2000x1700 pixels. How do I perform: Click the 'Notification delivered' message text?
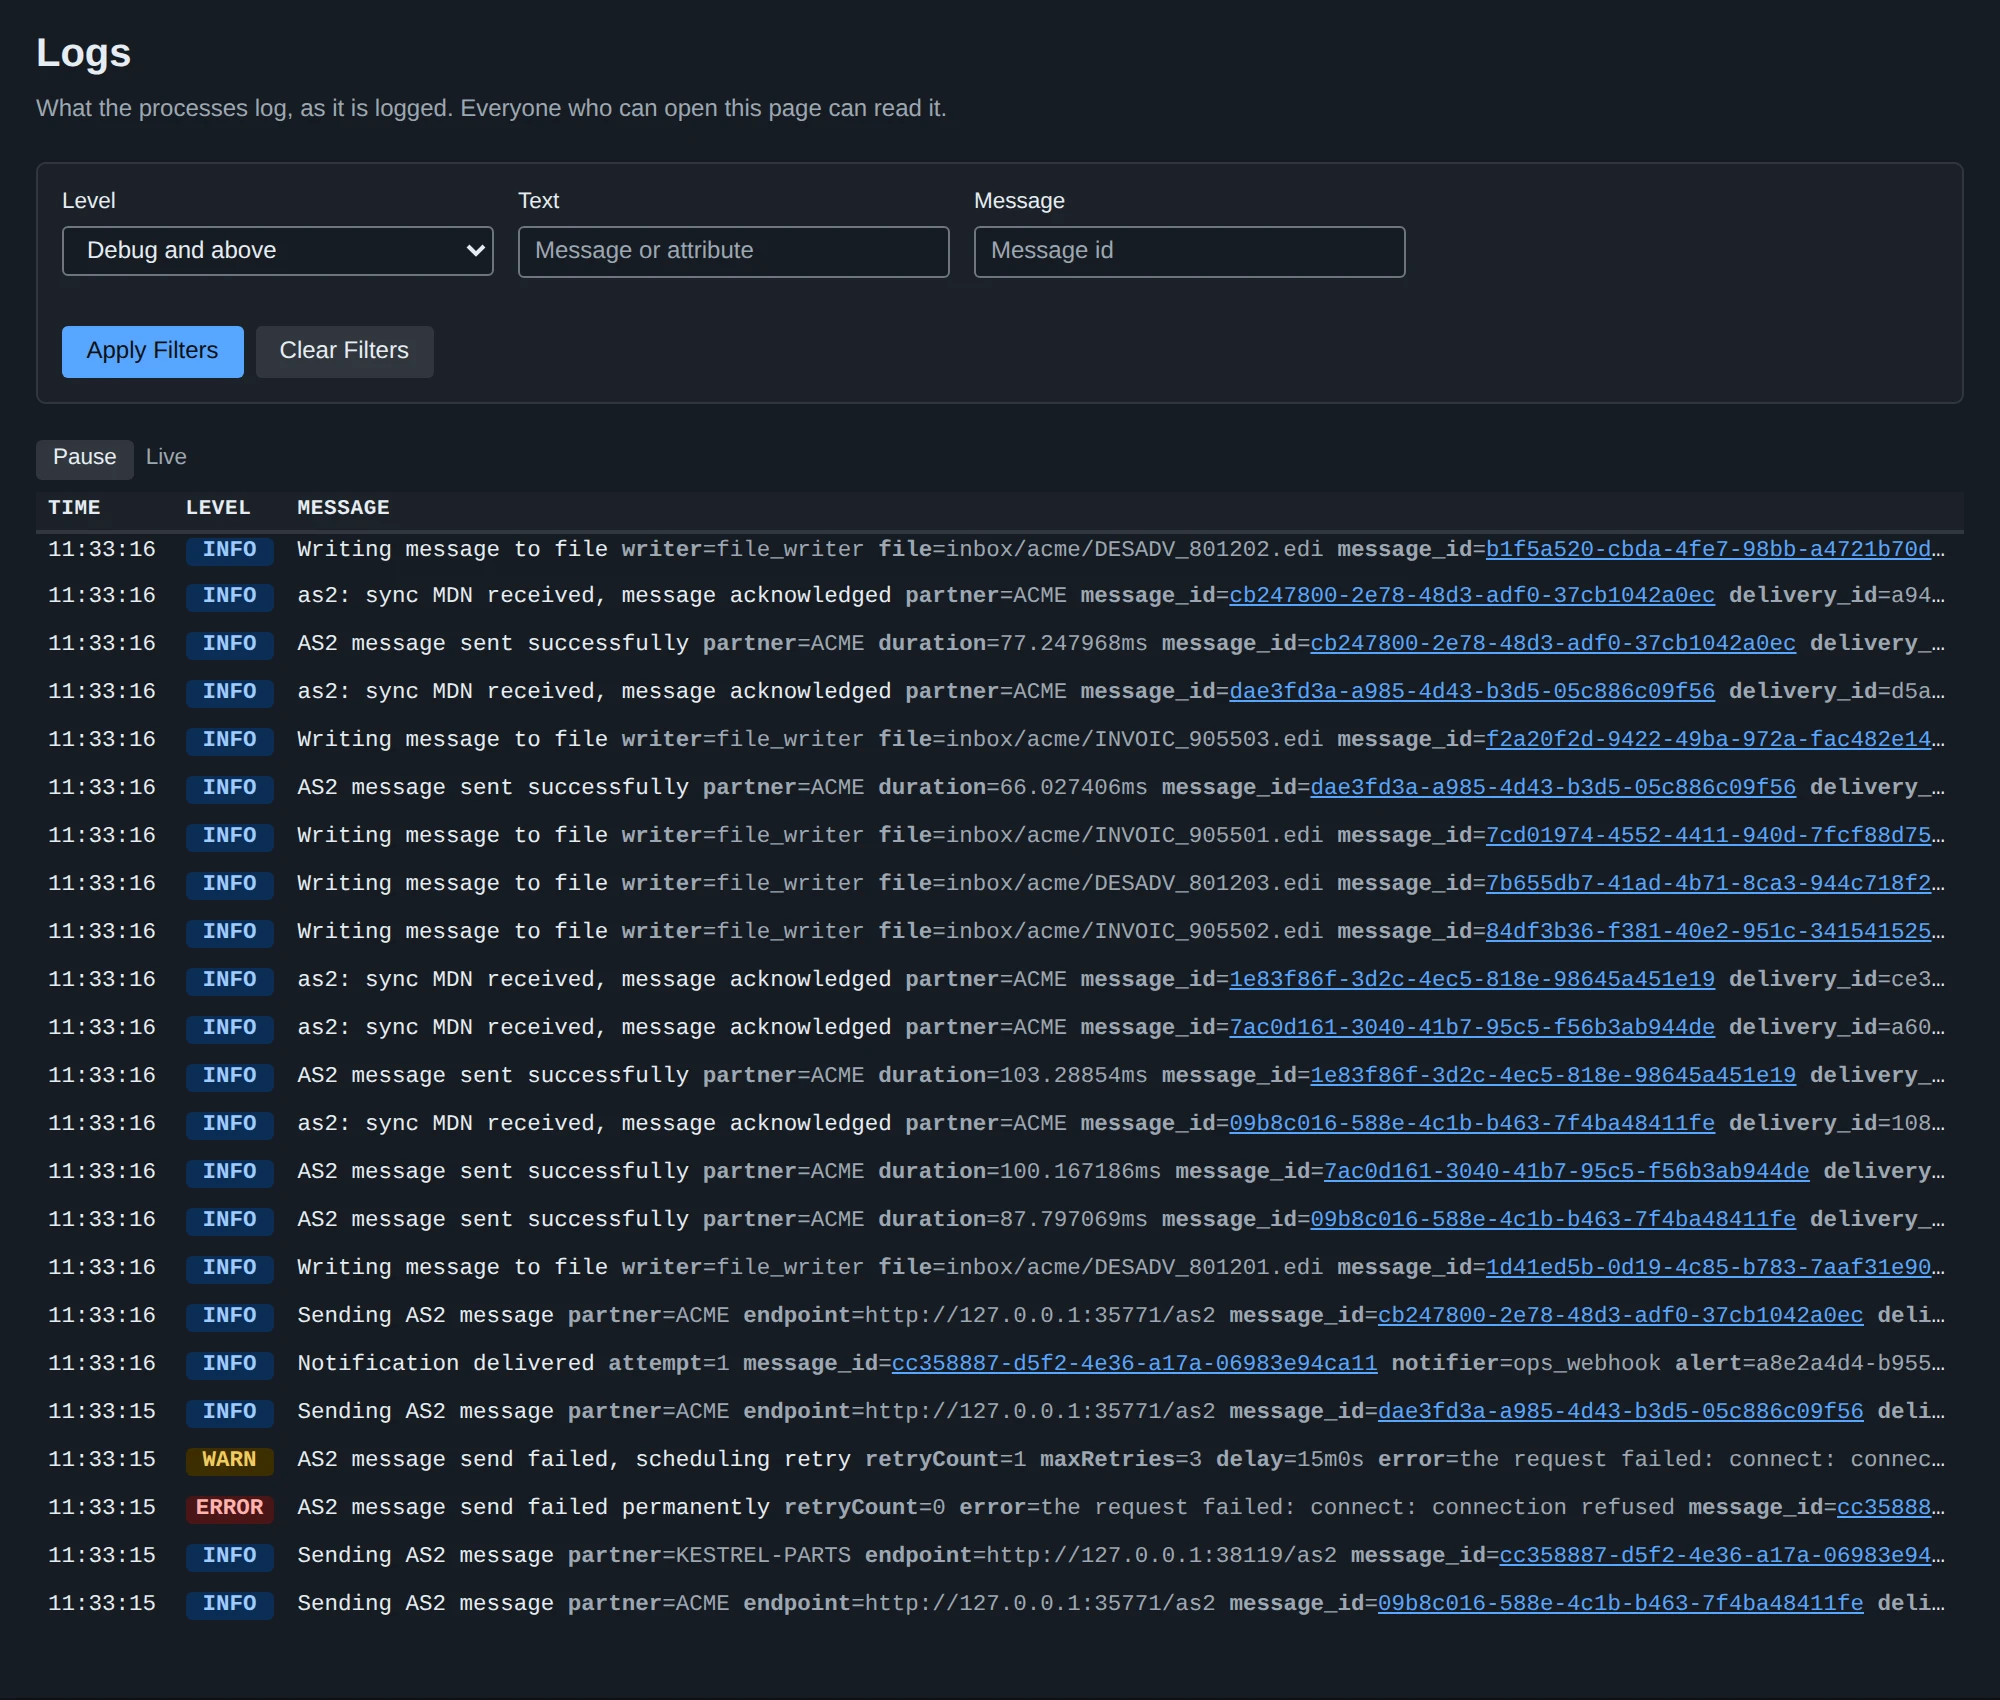click(445, 1364)
